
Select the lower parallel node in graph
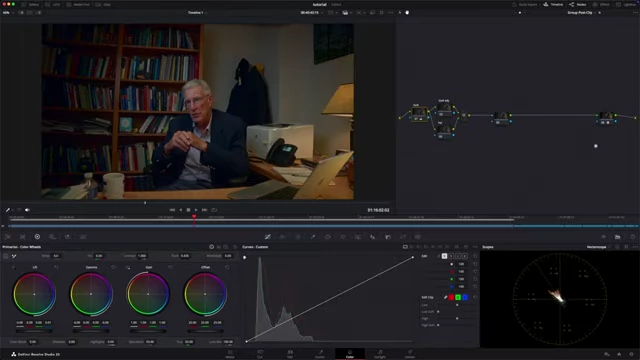pos(444,131)
